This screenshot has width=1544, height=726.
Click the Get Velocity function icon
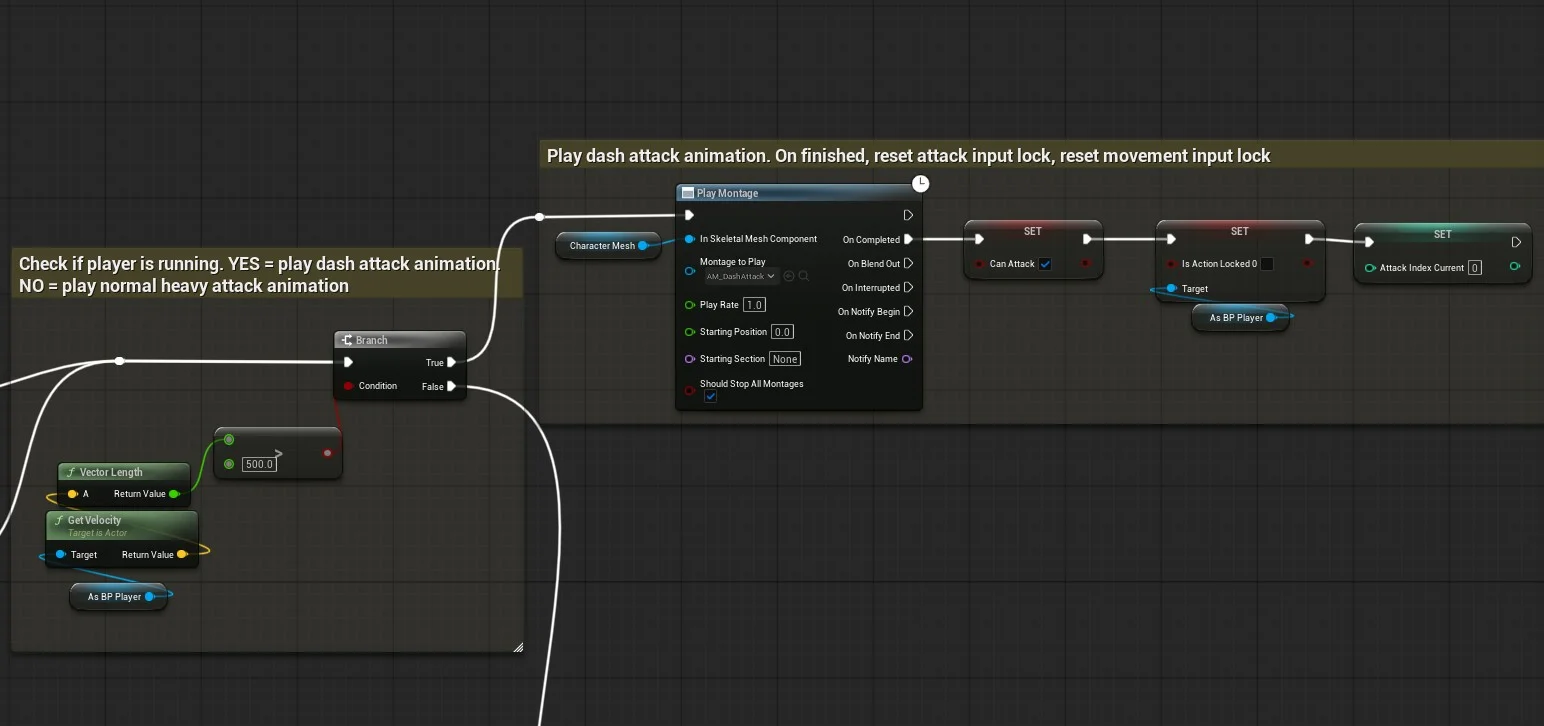(58, 520)
